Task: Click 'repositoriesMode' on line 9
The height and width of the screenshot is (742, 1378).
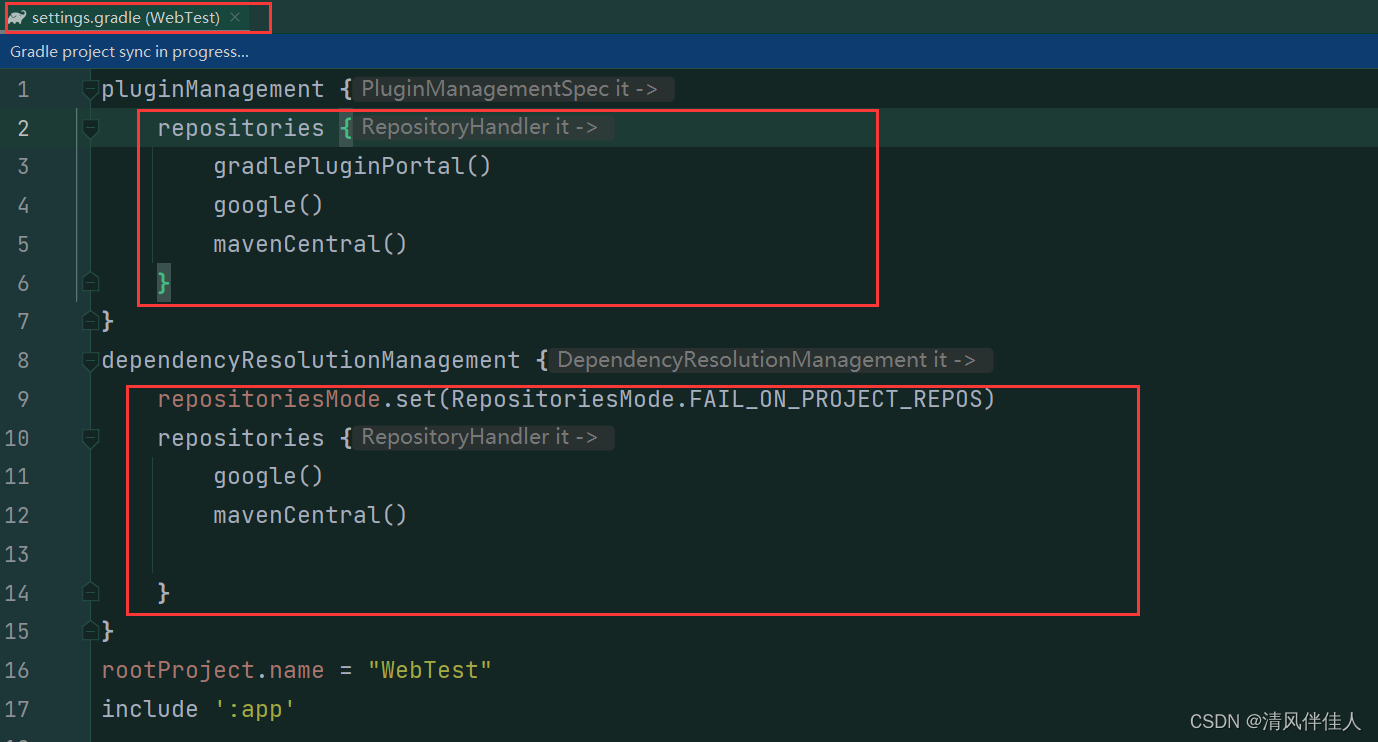Action: click(x=269, y=399)
